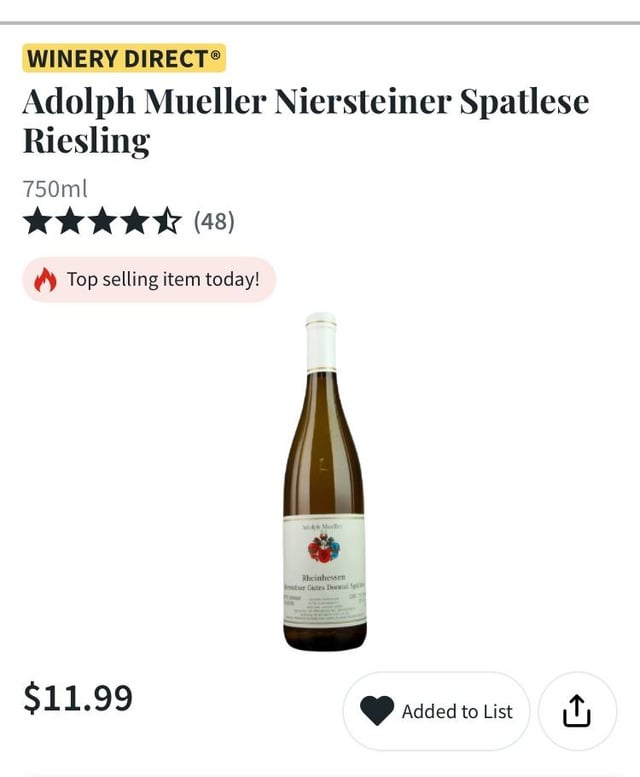Tap the white foil cap of the bottle
The width and height of the screenshot is (640, 777).
tap(321, 342)
